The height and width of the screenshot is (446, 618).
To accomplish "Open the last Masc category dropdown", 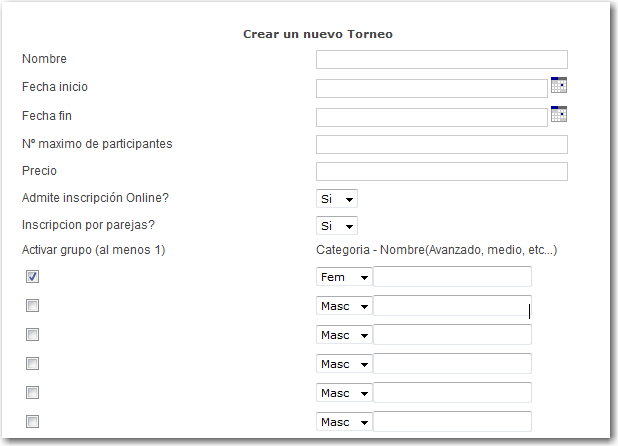I will pos(344,422).
